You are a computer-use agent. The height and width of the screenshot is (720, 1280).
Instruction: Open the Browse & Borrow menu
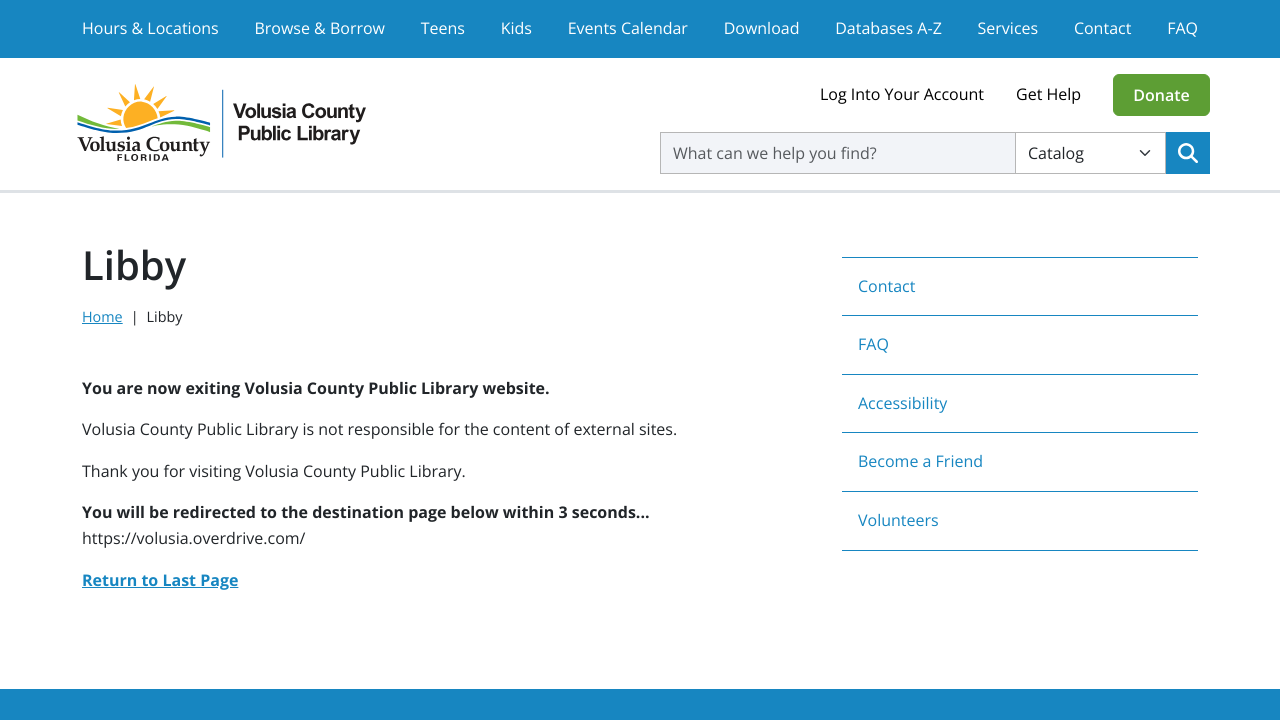coord(319,28)
